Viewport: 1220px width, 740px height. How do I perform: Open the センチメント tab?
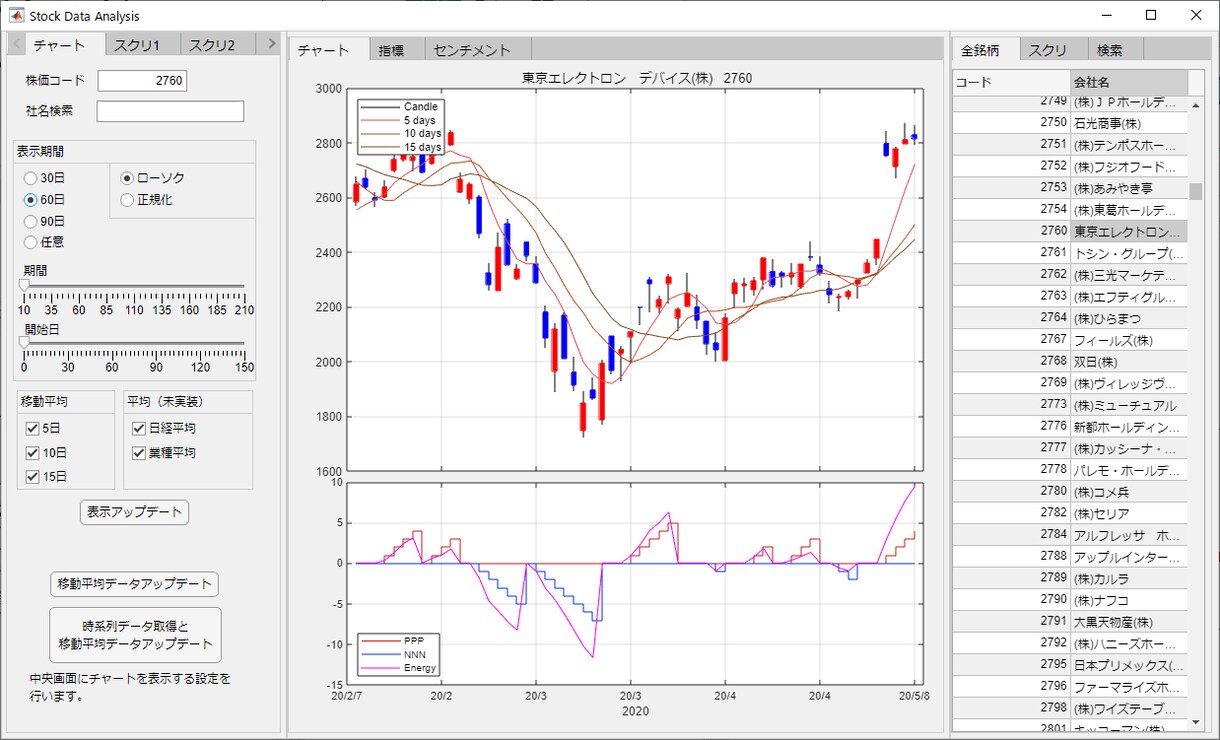tap(472, 50)
